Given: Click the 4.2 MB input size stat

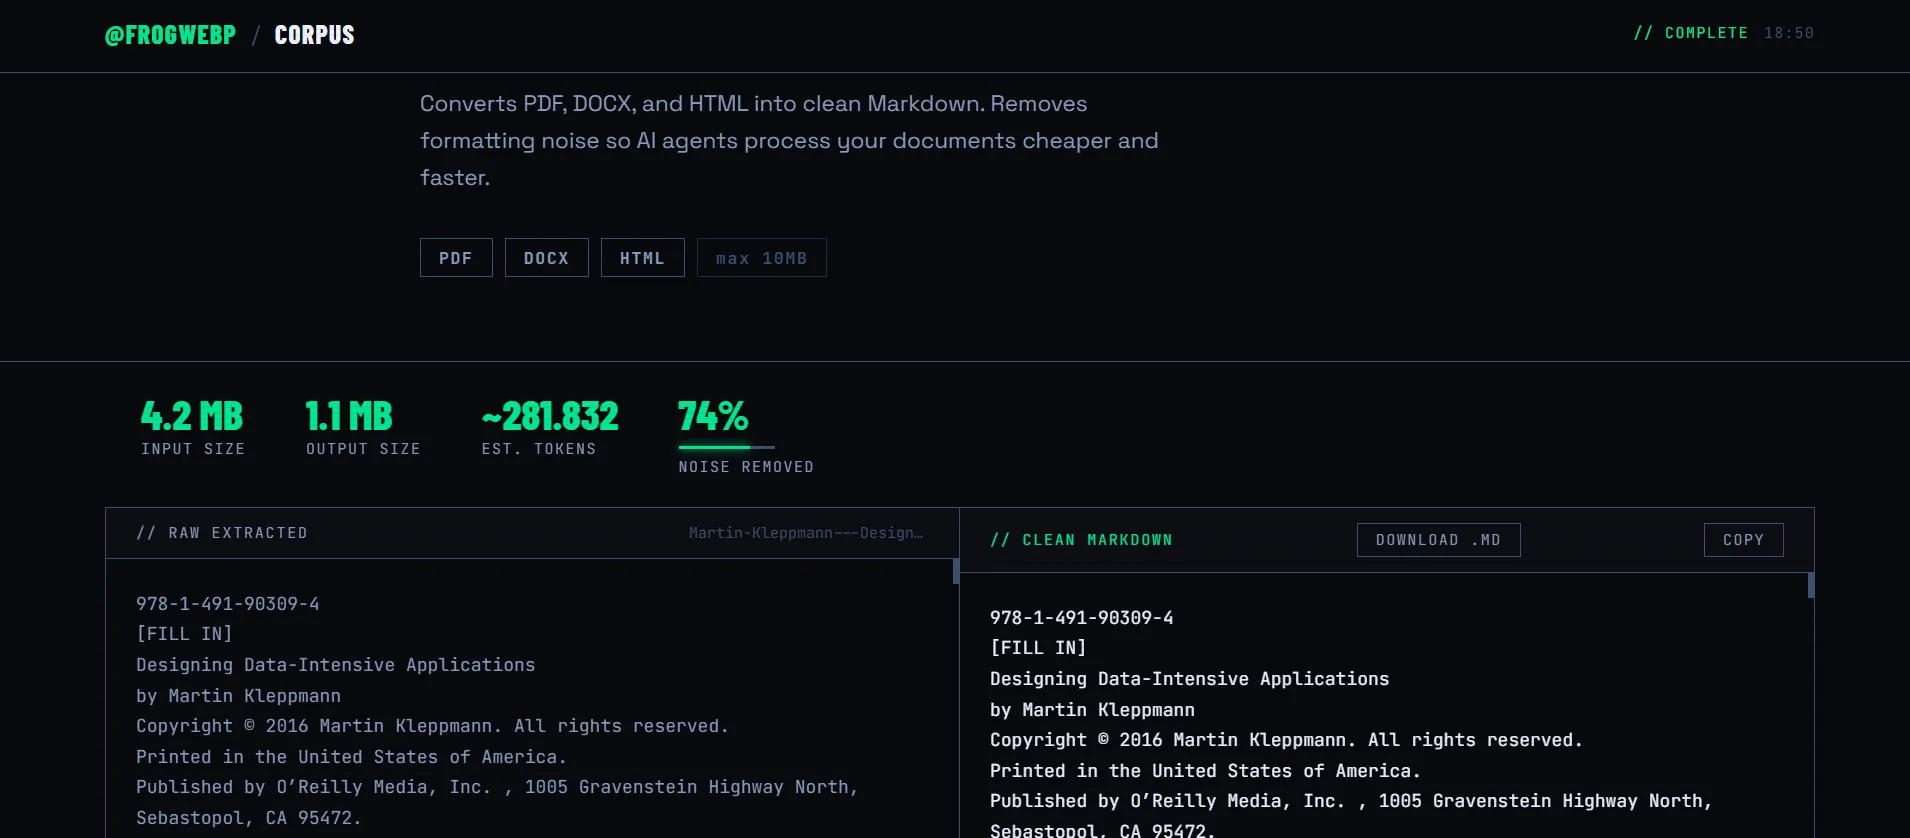Looking at the screenshot, I should pos(192,416).
